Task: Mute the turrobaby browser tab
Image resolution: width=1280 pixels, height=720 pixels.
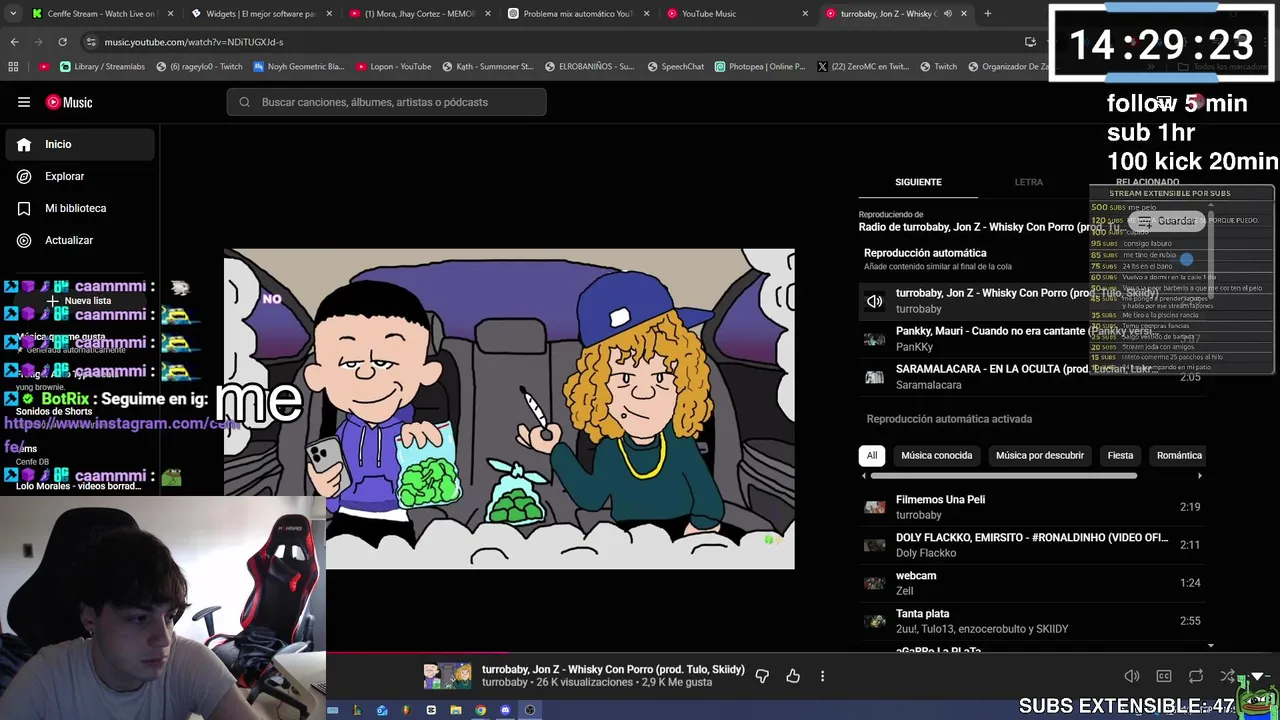Action: pyautogui.click(x=948, y=14)
